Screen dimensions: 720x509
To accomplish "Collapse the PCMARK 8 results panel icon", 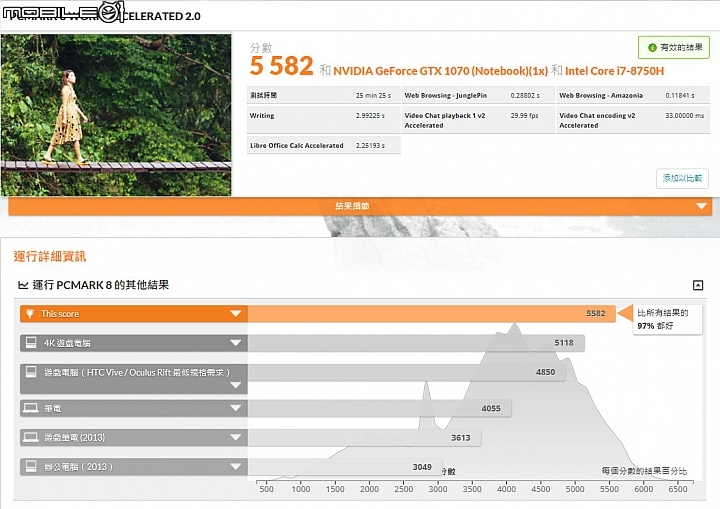I will [x=698, y=285].
